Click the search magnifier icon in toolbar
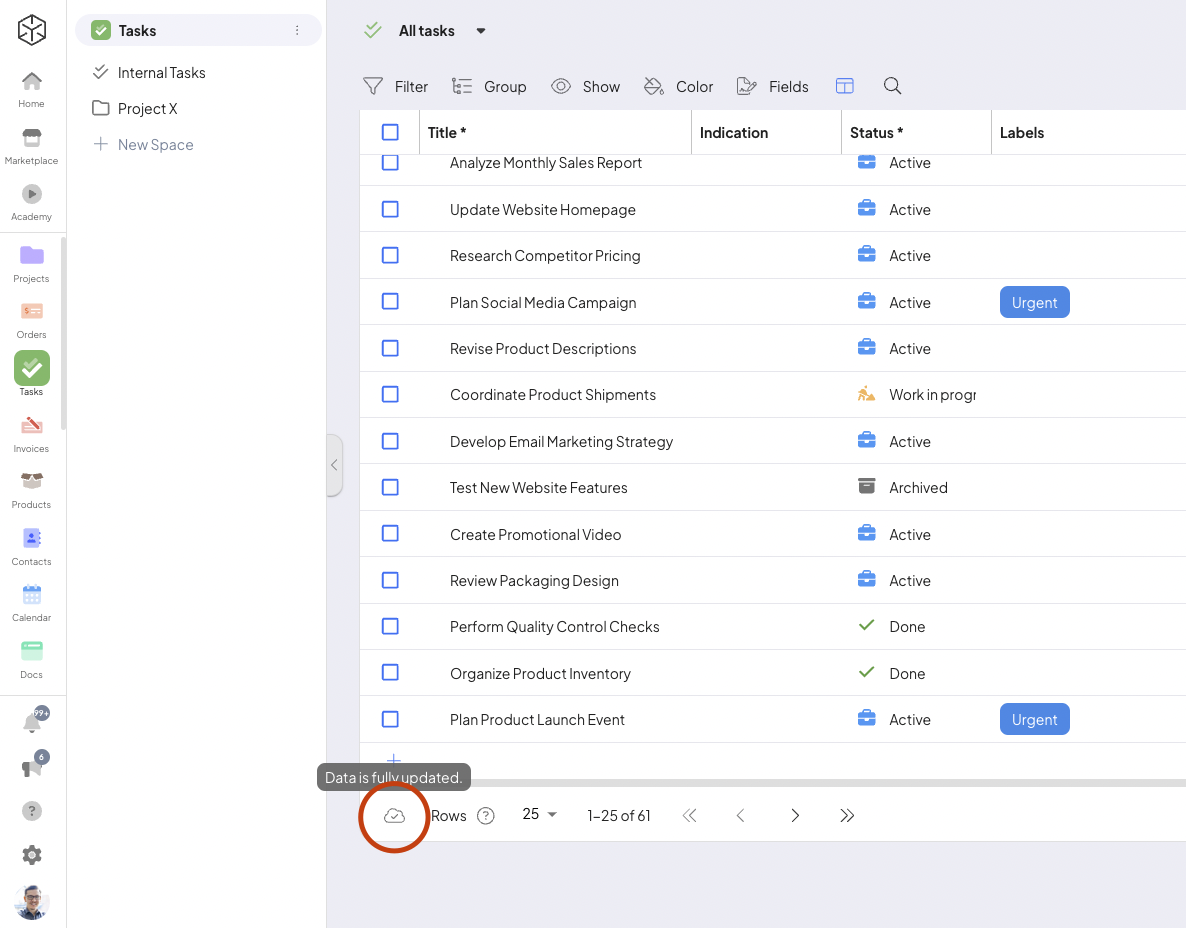The width and height of the screenshot is (1186, 928). click(x=892, y=86)
